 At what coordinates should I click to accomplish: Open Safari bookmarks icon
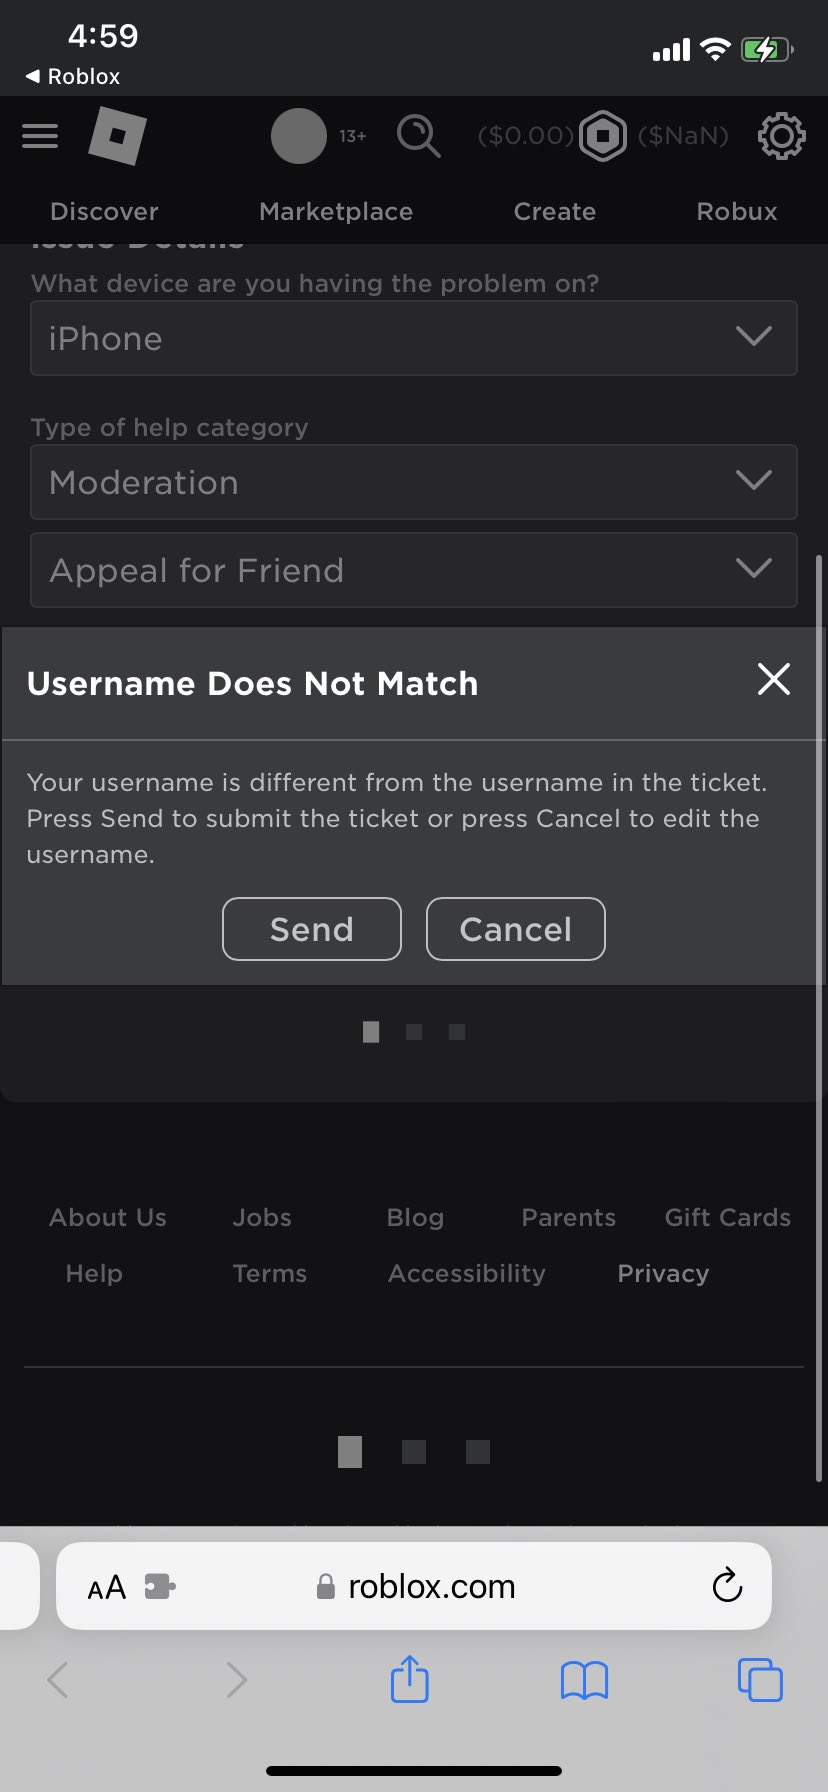[584, 1680]
